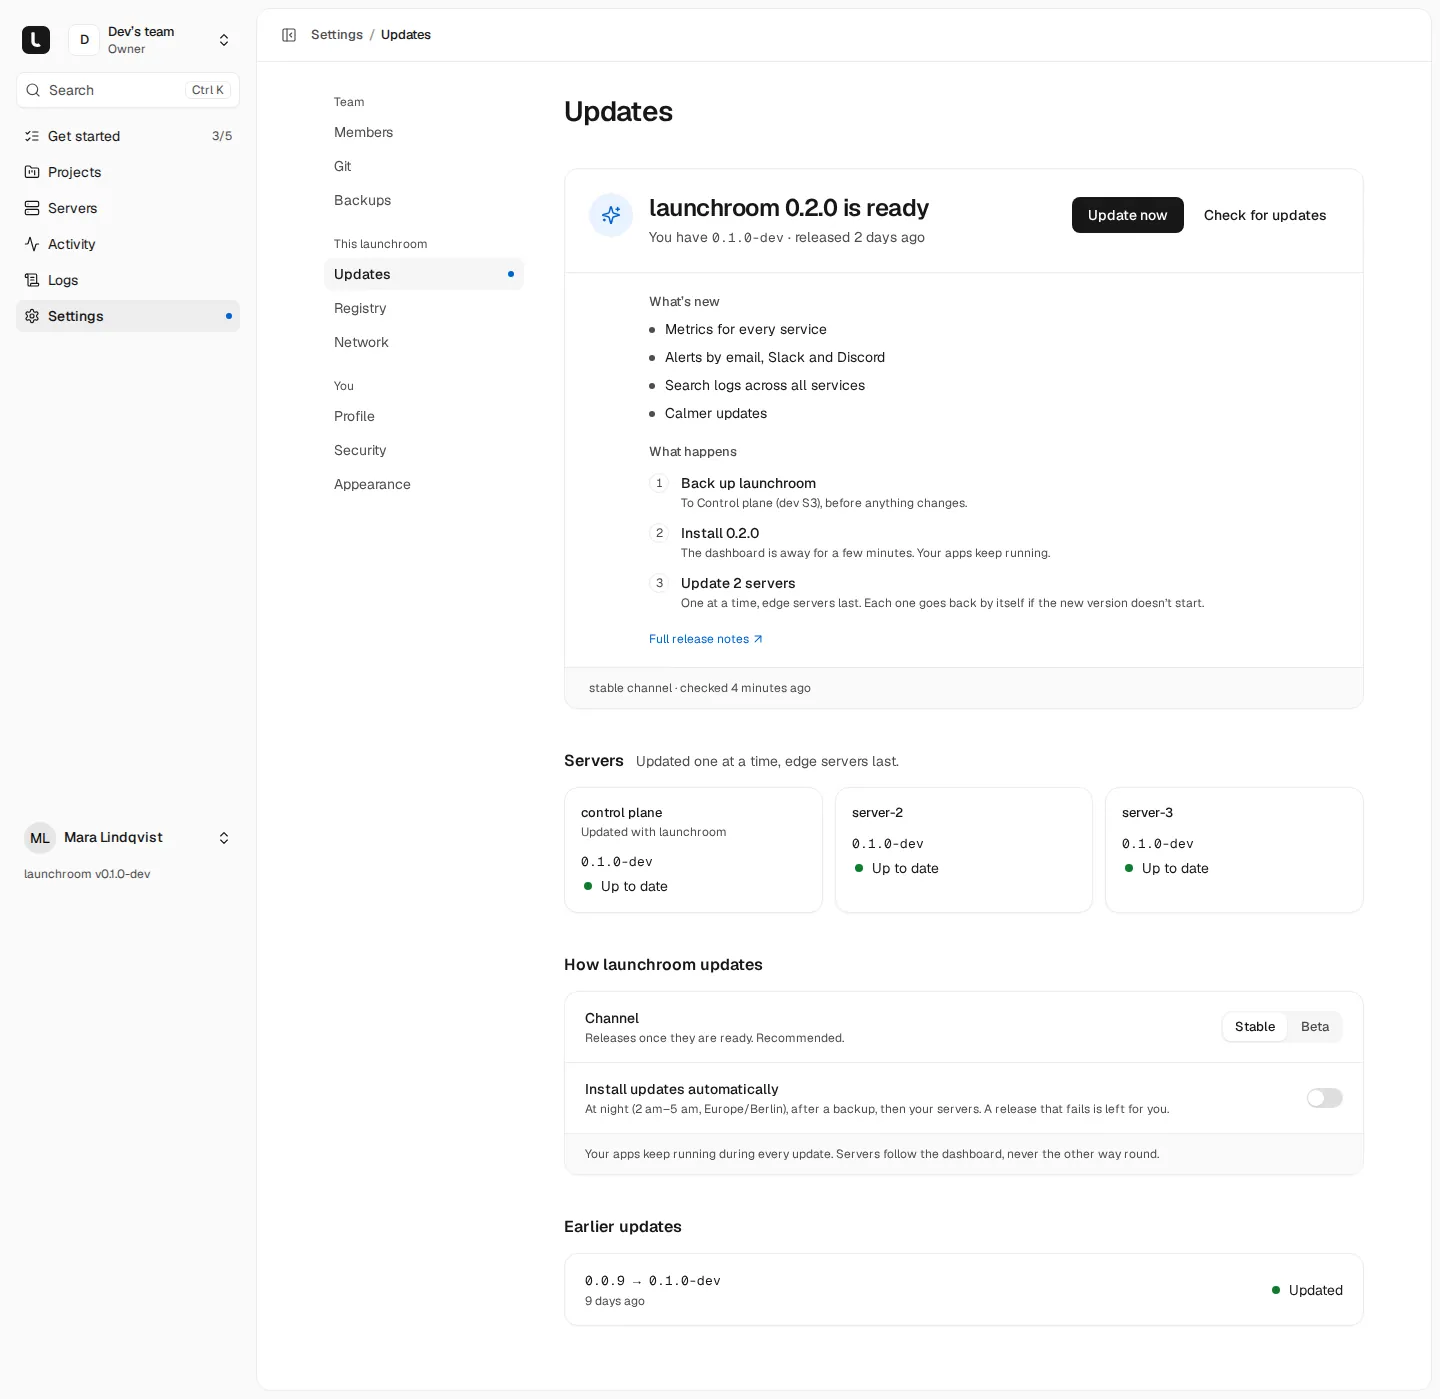
Task: Click the D team avatar
Action: pos(84,40)
